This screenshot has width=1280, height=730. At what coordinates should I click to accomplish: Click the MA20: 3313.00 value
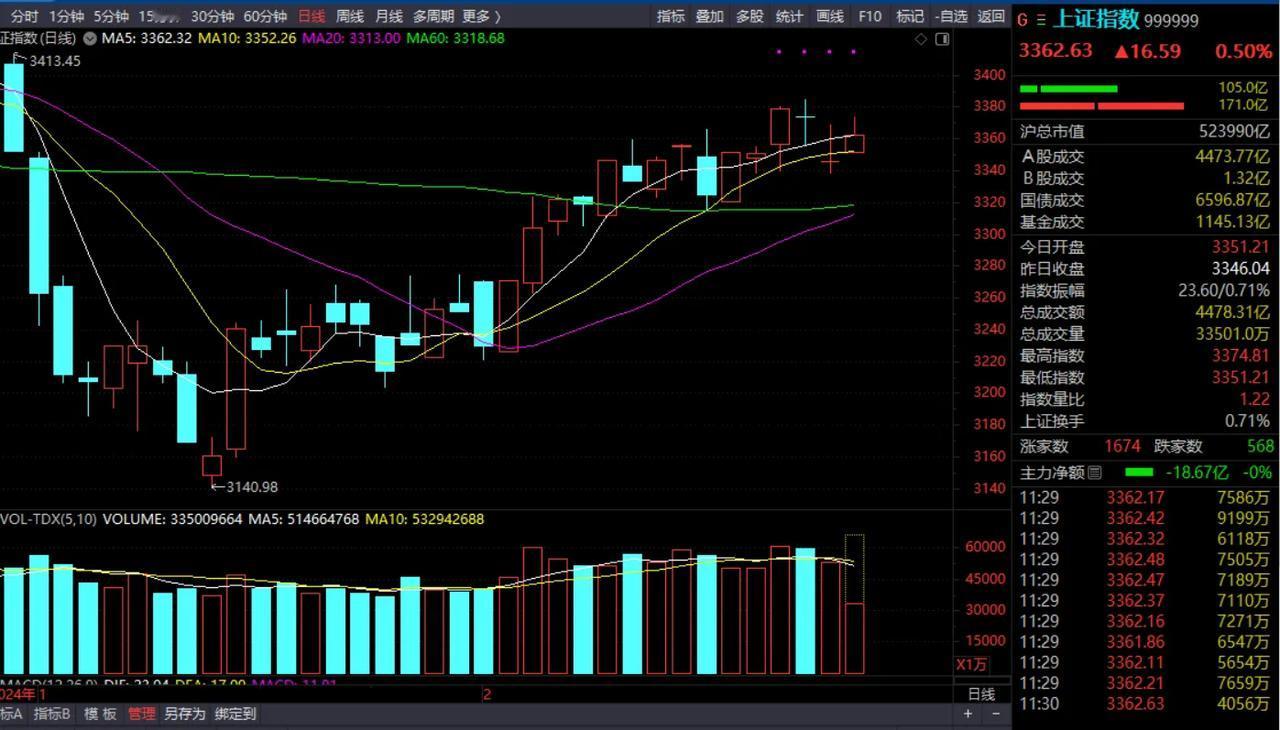click(351, 38)
